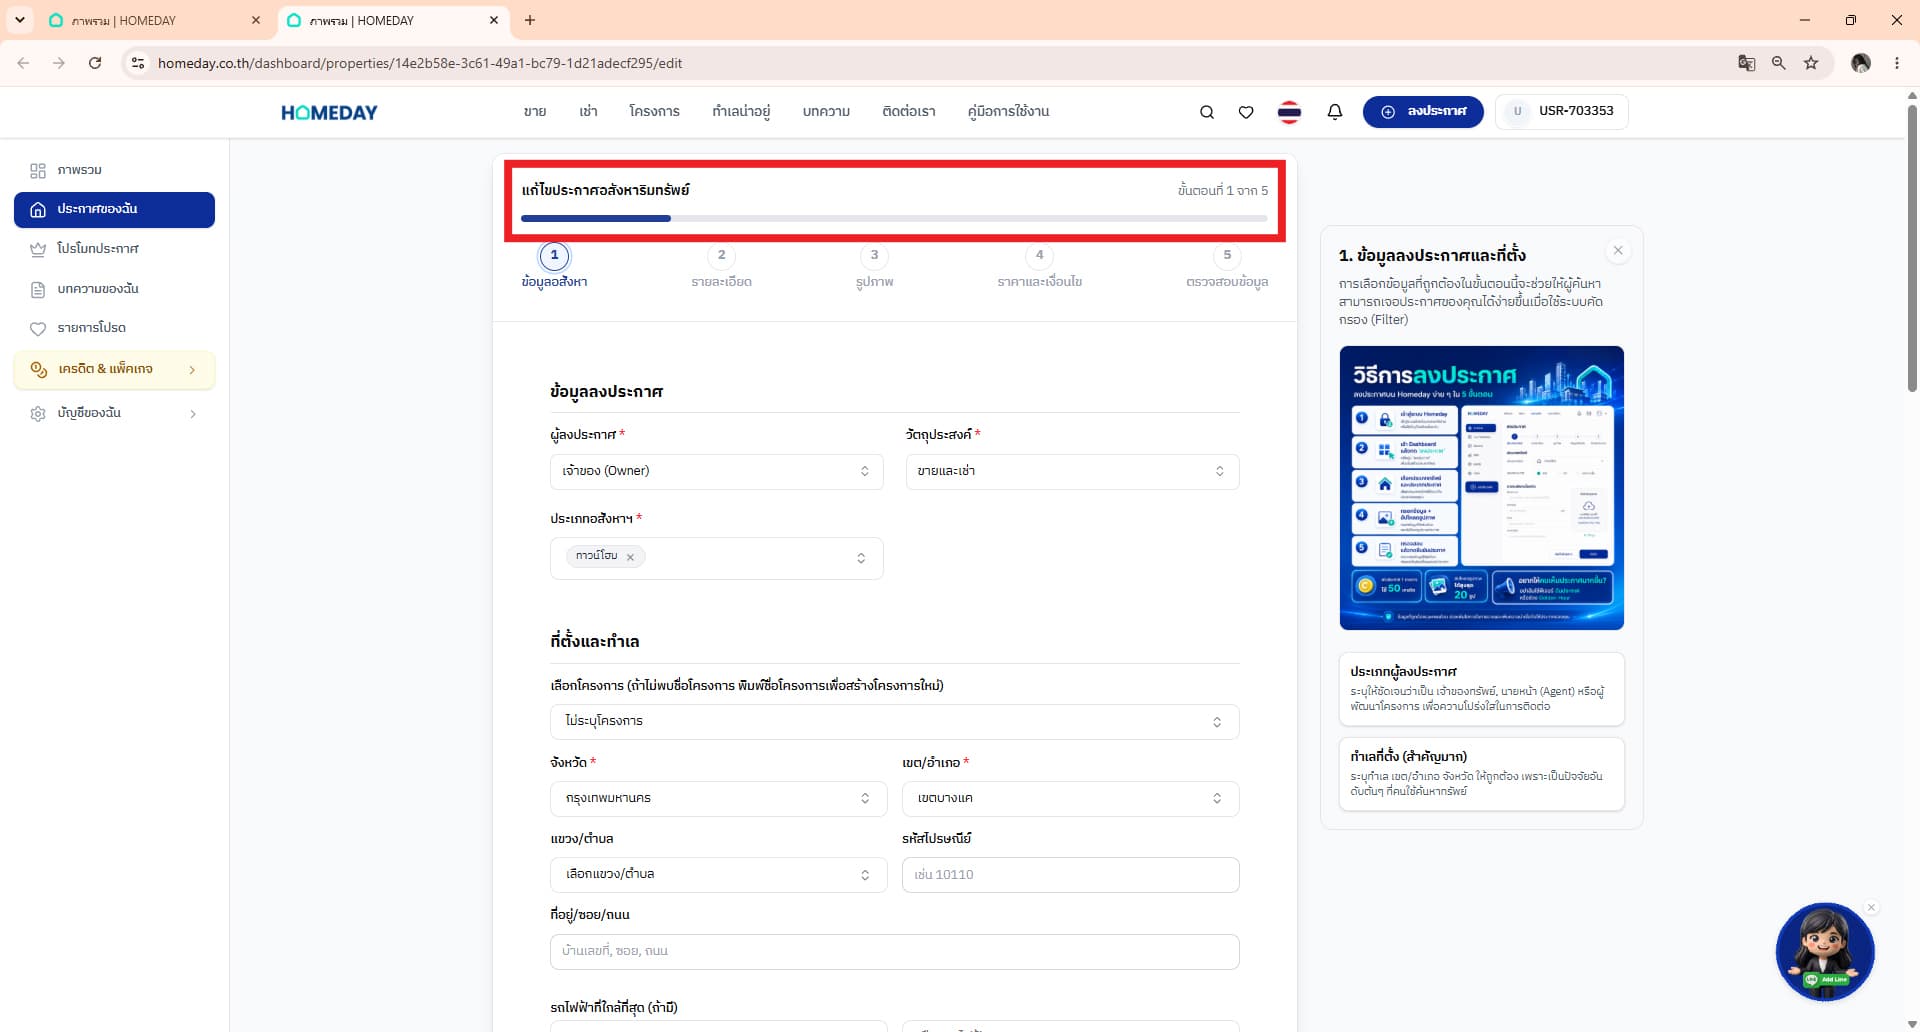Open the ประเภทอสังหาฯ dropdown arrows
Image resolution: width=1920 pixels, height=1032 pixels.
point(861,558)
